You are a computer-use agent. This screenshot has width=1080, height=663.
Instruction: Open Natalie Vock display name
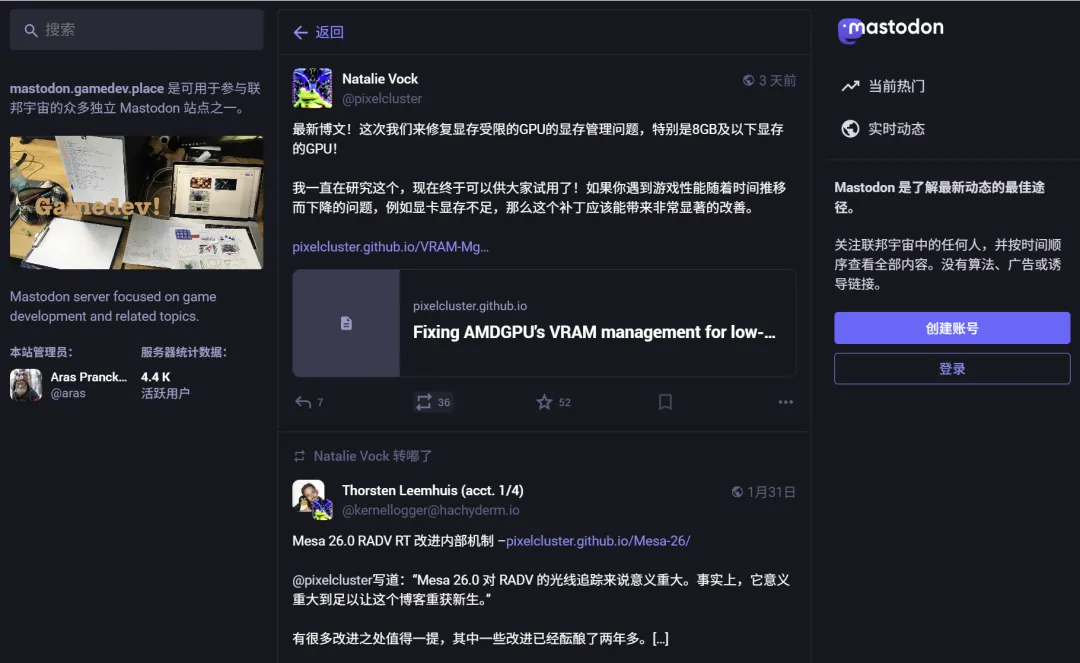pos(380,78)
